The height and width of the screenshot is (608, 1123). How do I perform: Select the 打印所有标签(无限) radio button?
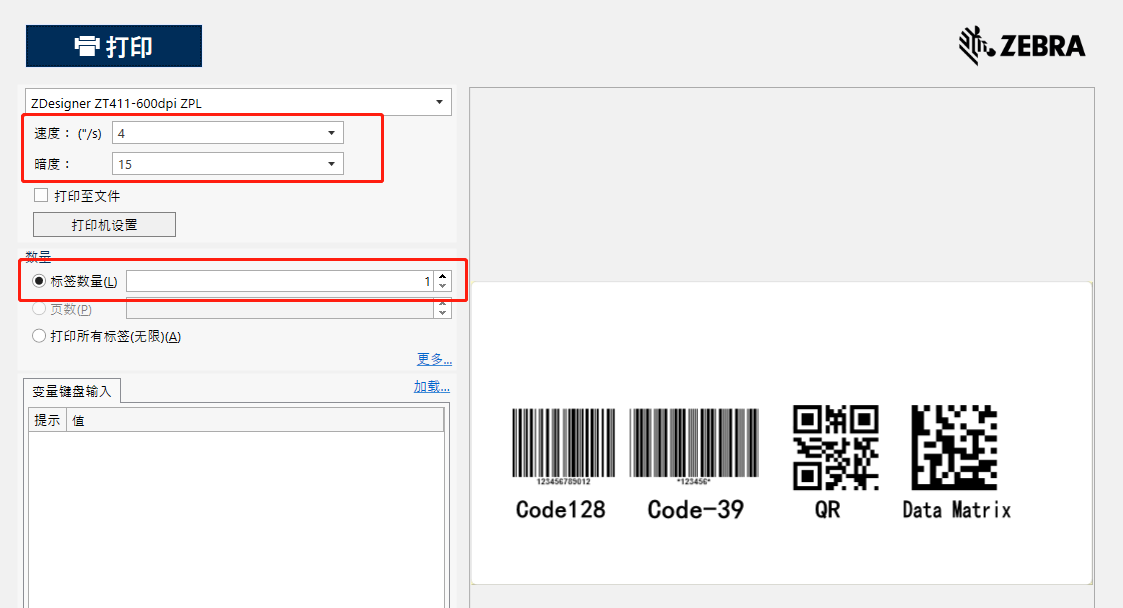pyautogui.click(x=39, y=336)
